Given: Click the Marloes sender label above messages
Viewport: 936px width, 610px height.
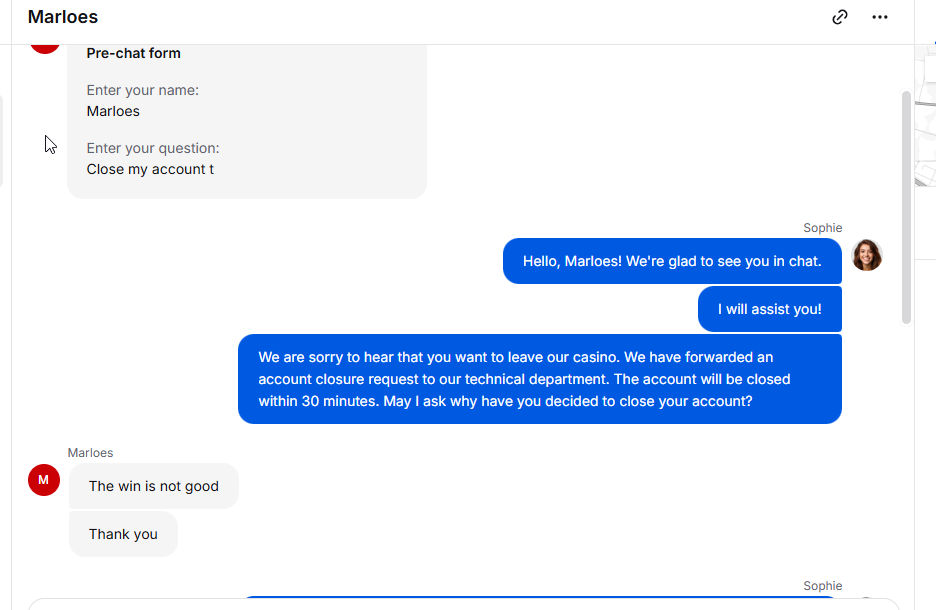Looking at the screenshot, I should pyautogui.click(x=91, y=453).
